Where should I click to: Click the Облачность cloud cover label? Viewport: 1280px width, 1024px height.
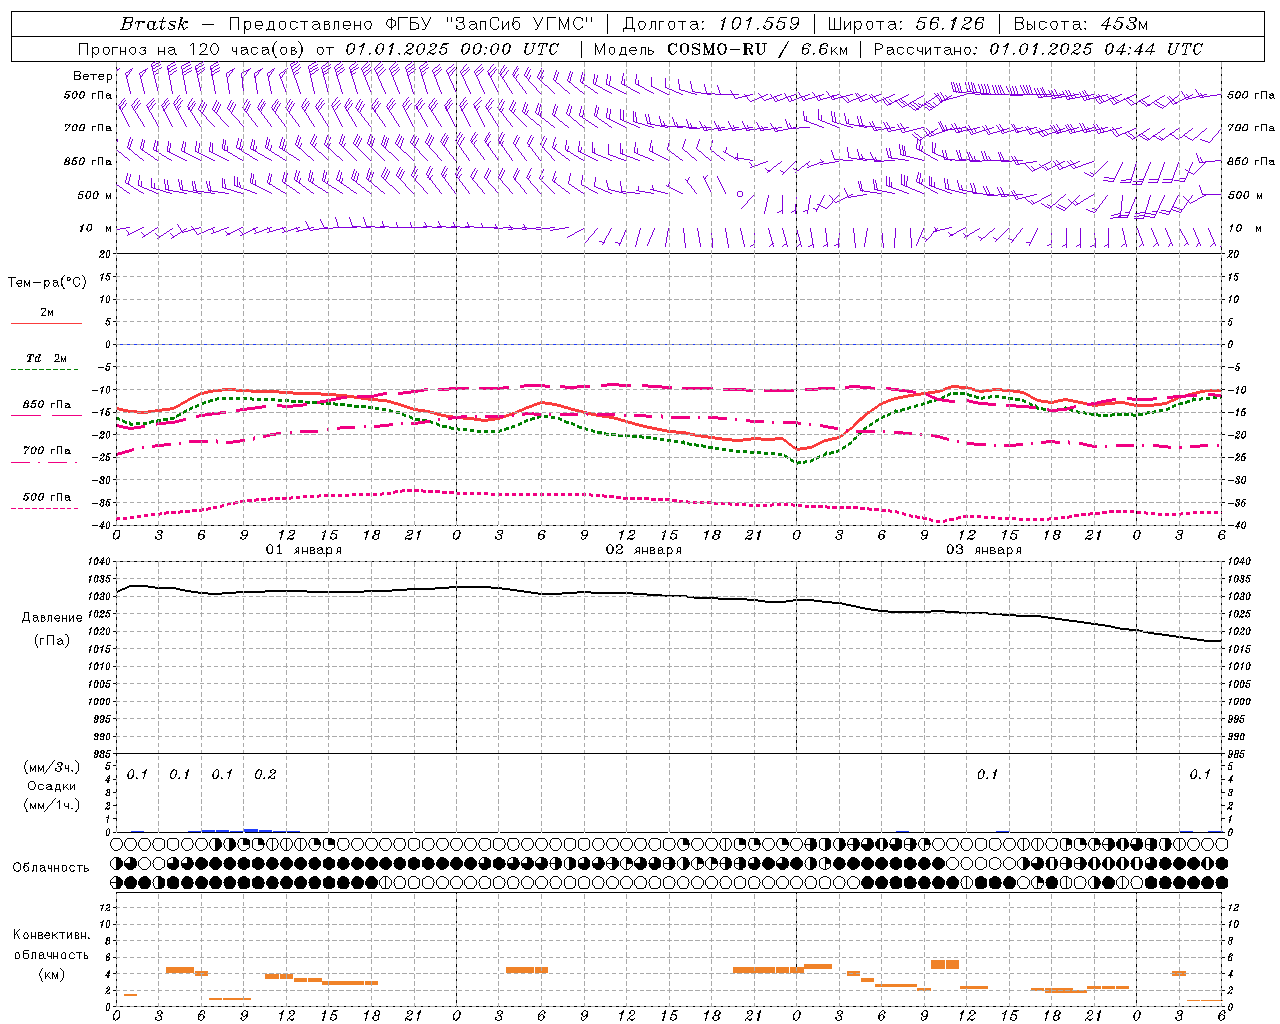point(50,868)
